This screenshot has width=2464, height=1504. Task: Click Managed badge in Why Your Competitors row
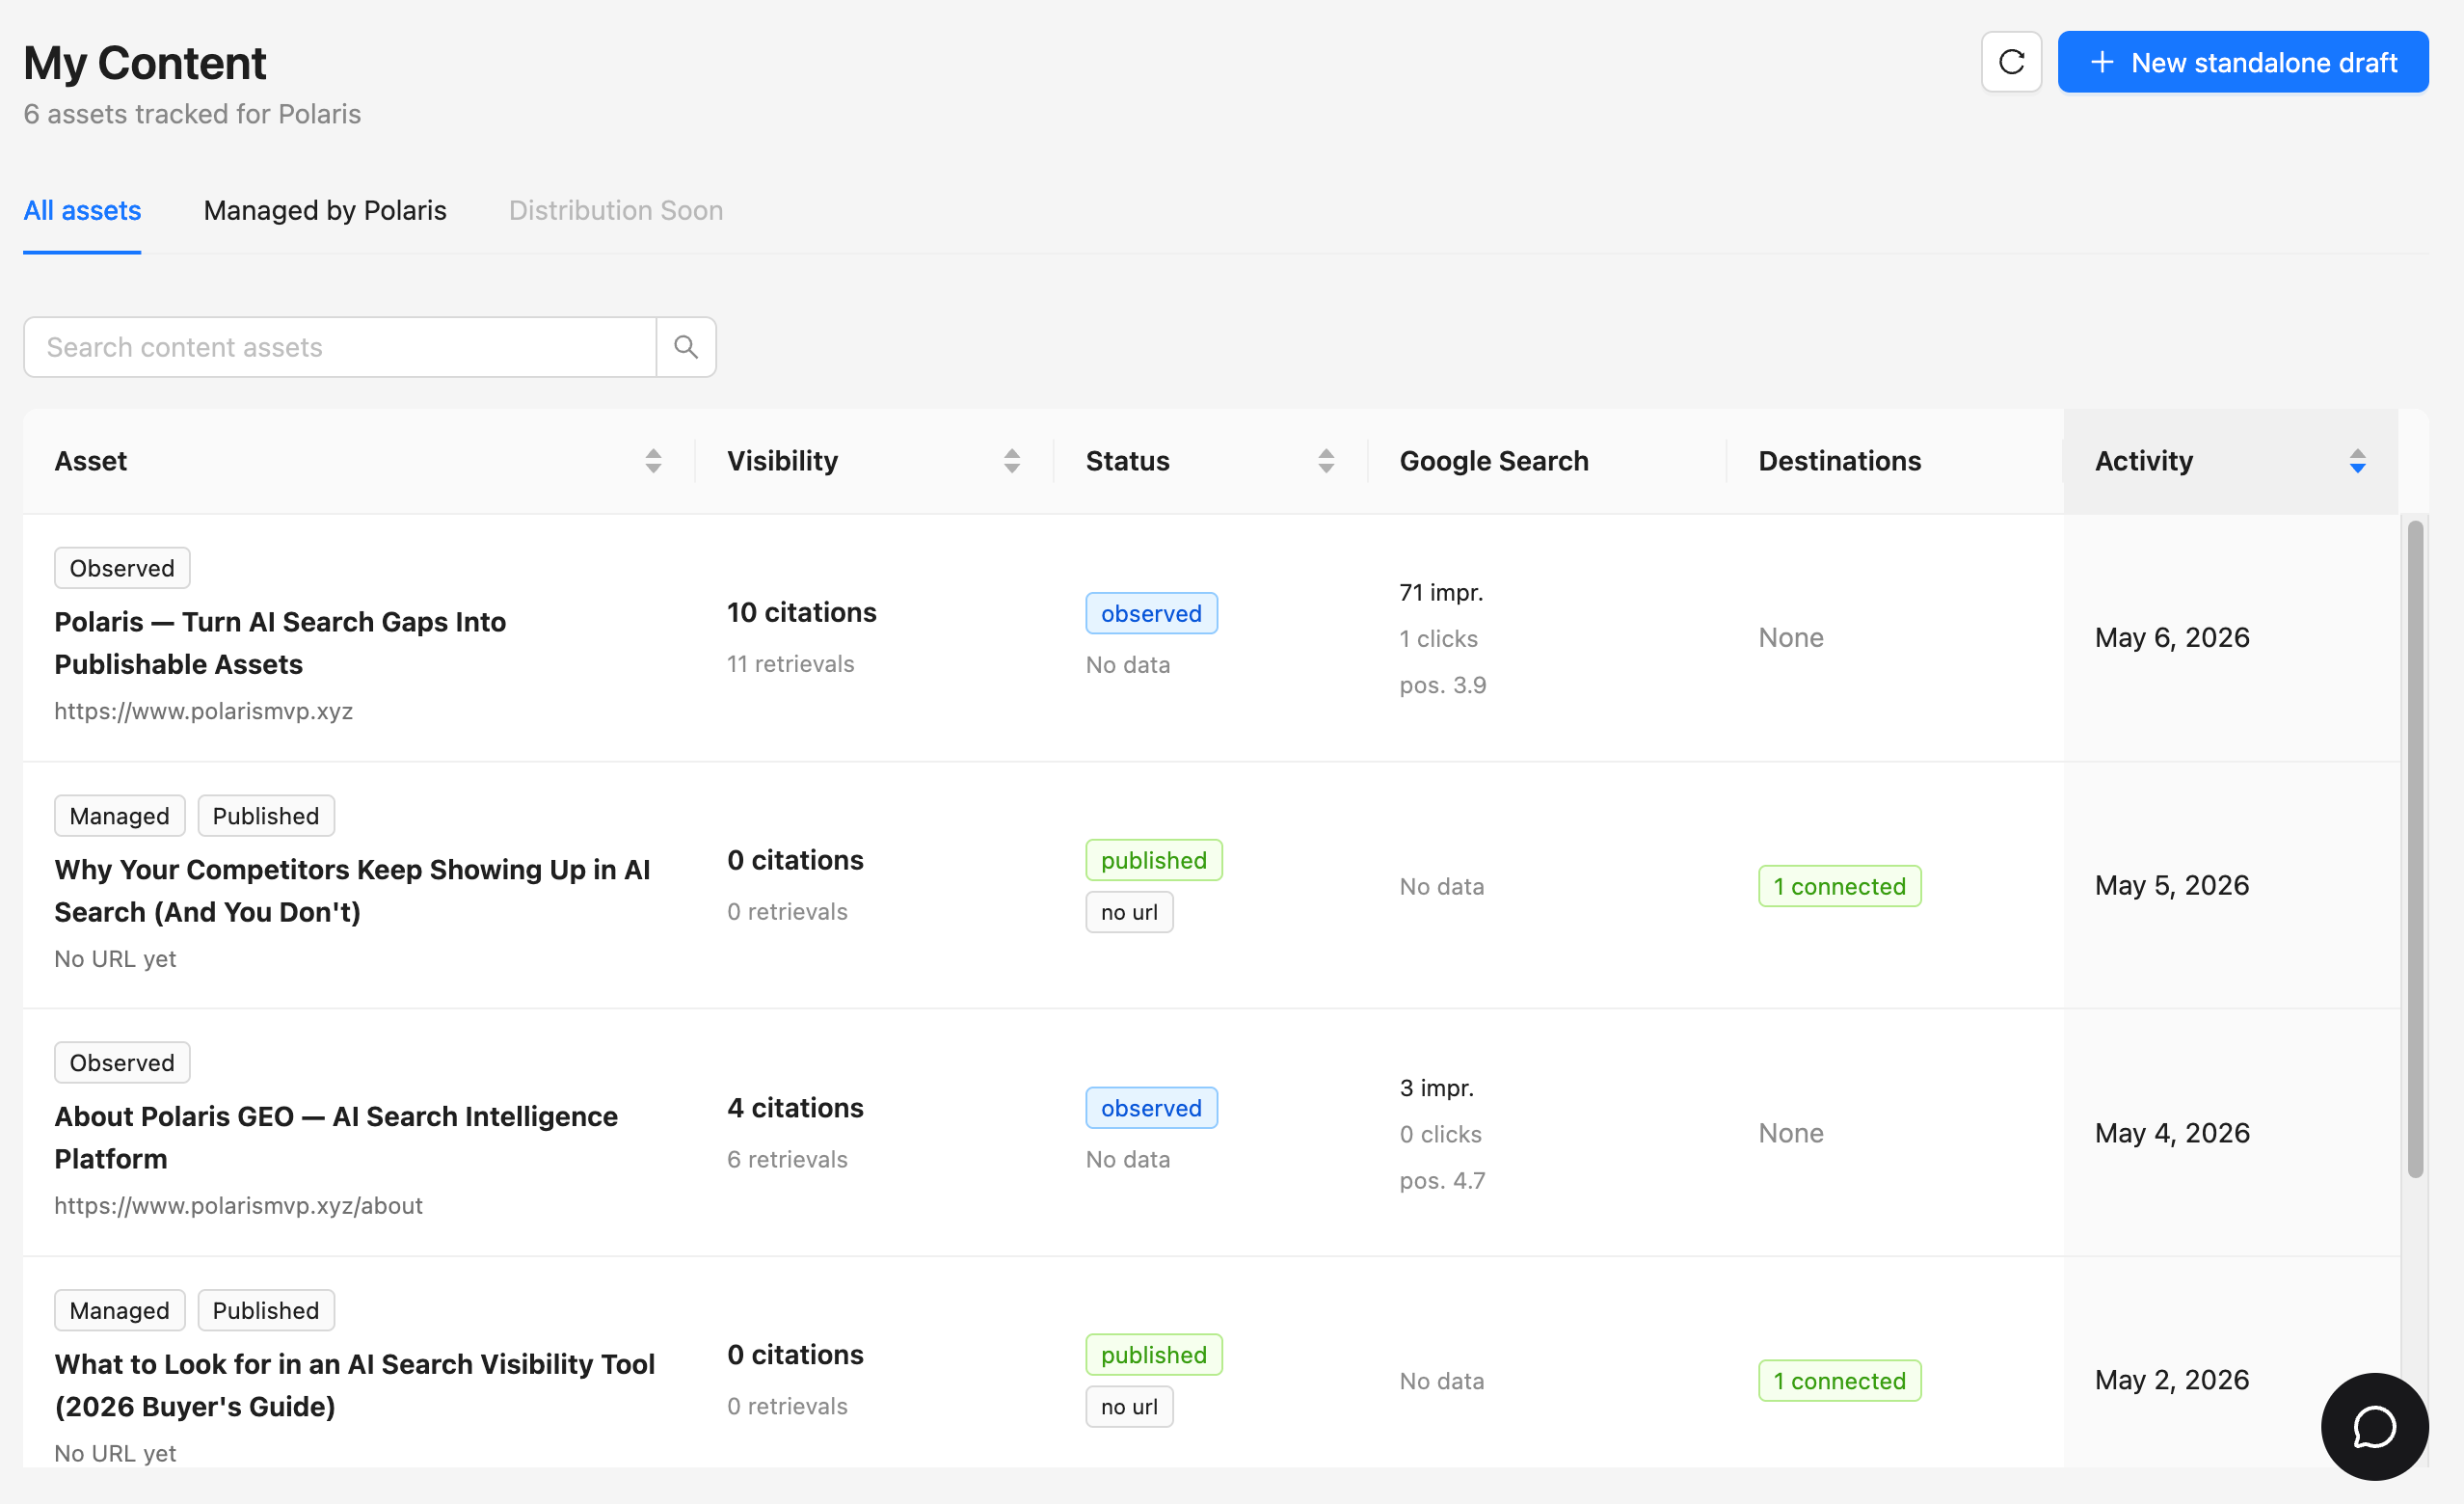pos(120,816)
